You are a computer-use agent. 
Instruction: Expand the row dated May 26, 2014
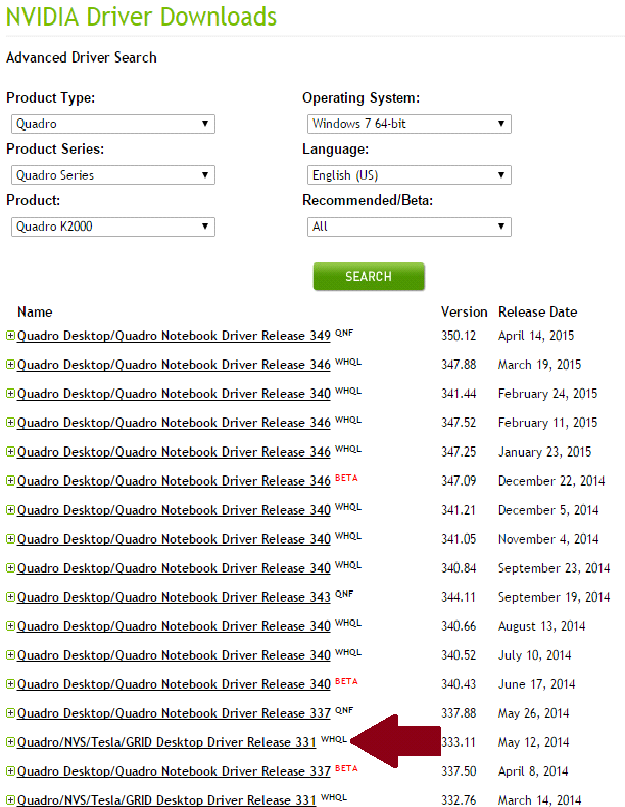point(11,714)
